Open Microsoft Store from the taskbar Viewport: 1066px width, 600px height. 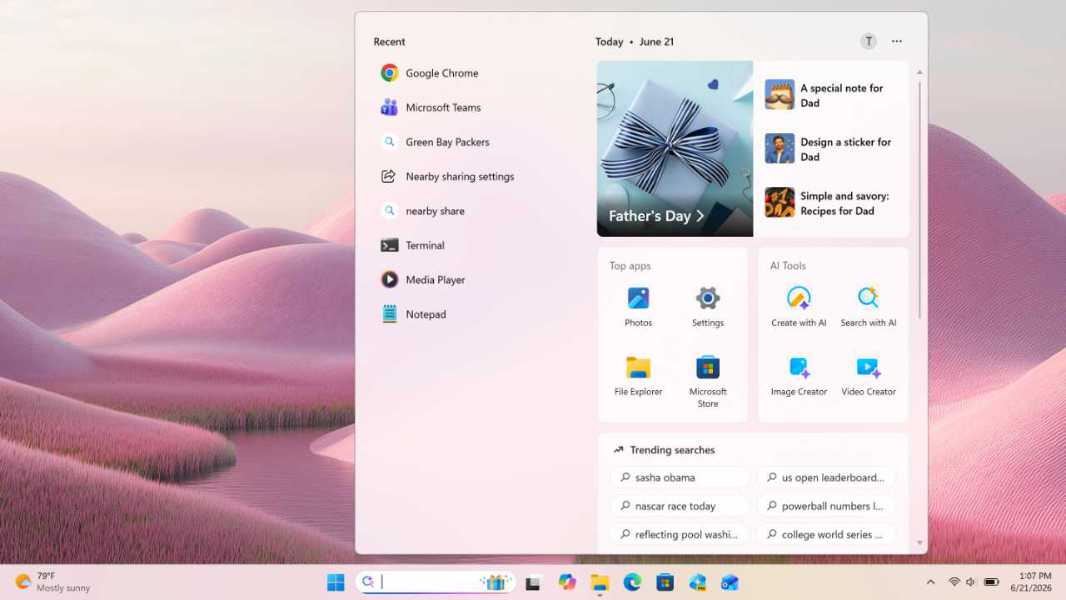coord(665,582)
